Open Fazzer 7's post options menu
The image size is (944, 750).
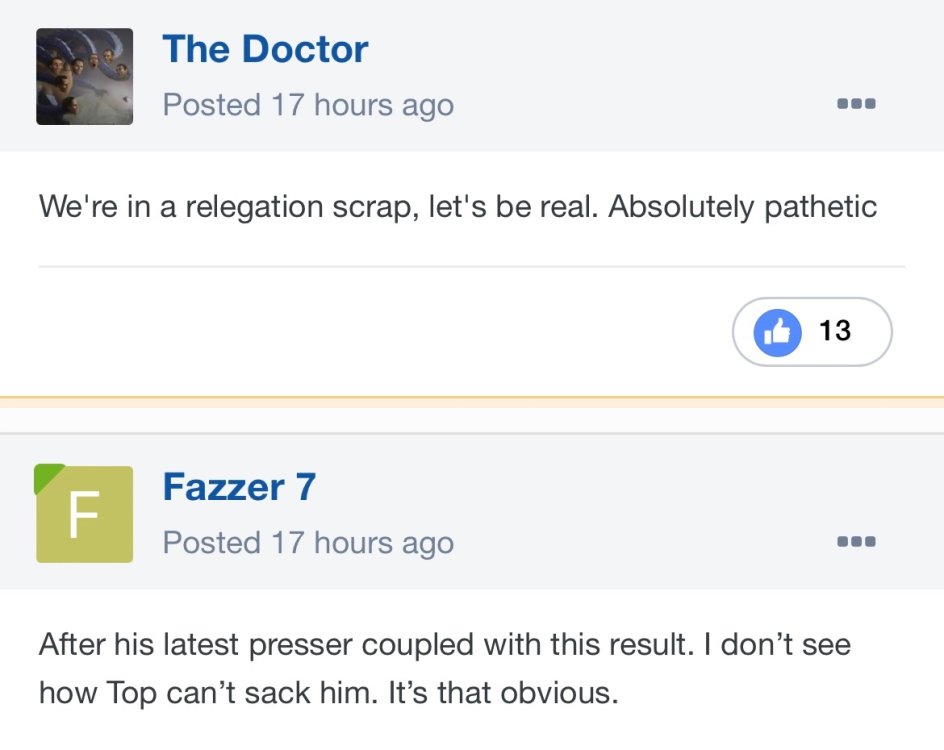[x=857, y=542]
